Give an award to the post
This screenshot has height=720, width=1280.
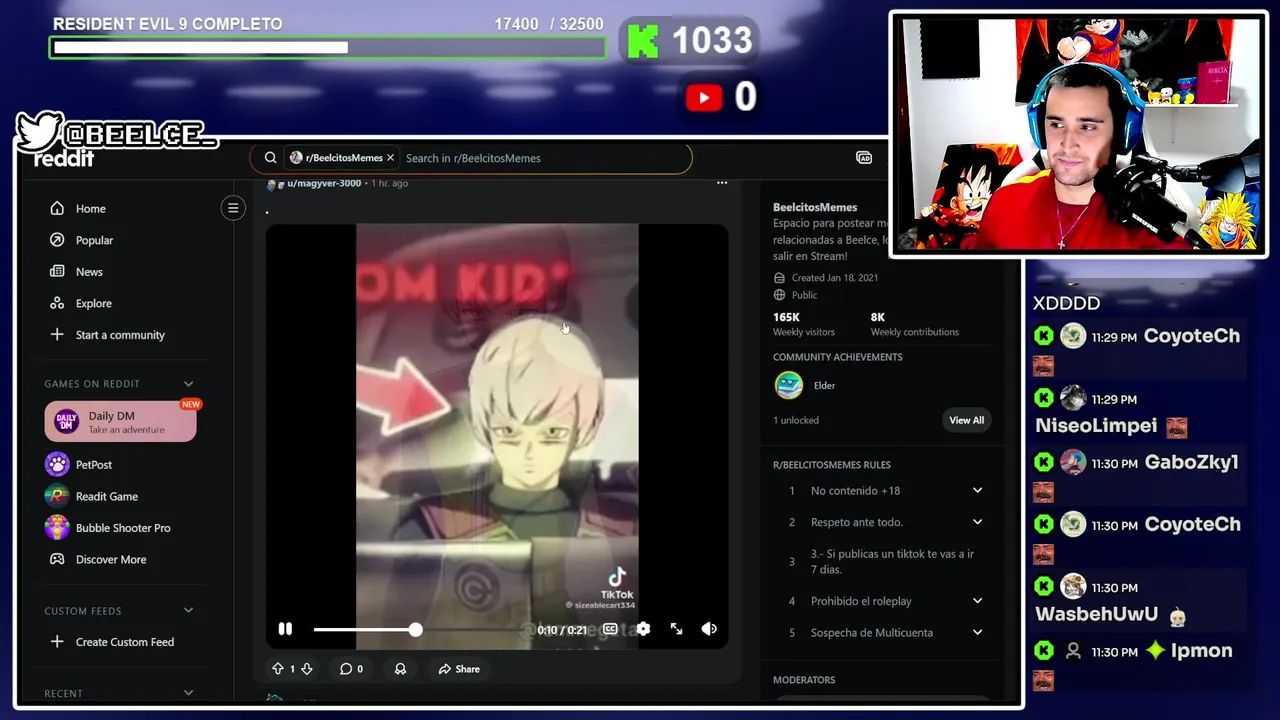click(400, 669)
